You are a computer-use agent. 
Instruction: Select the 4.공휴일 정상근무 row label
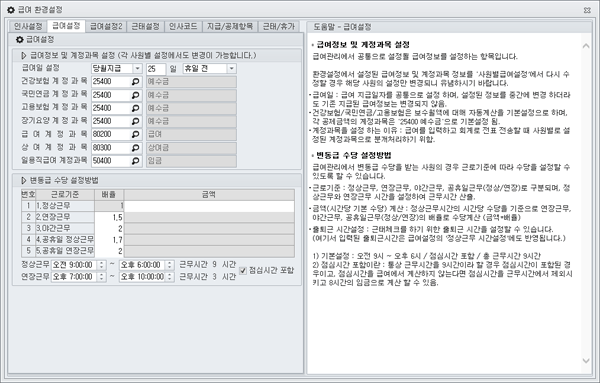(x=65, y=240)
